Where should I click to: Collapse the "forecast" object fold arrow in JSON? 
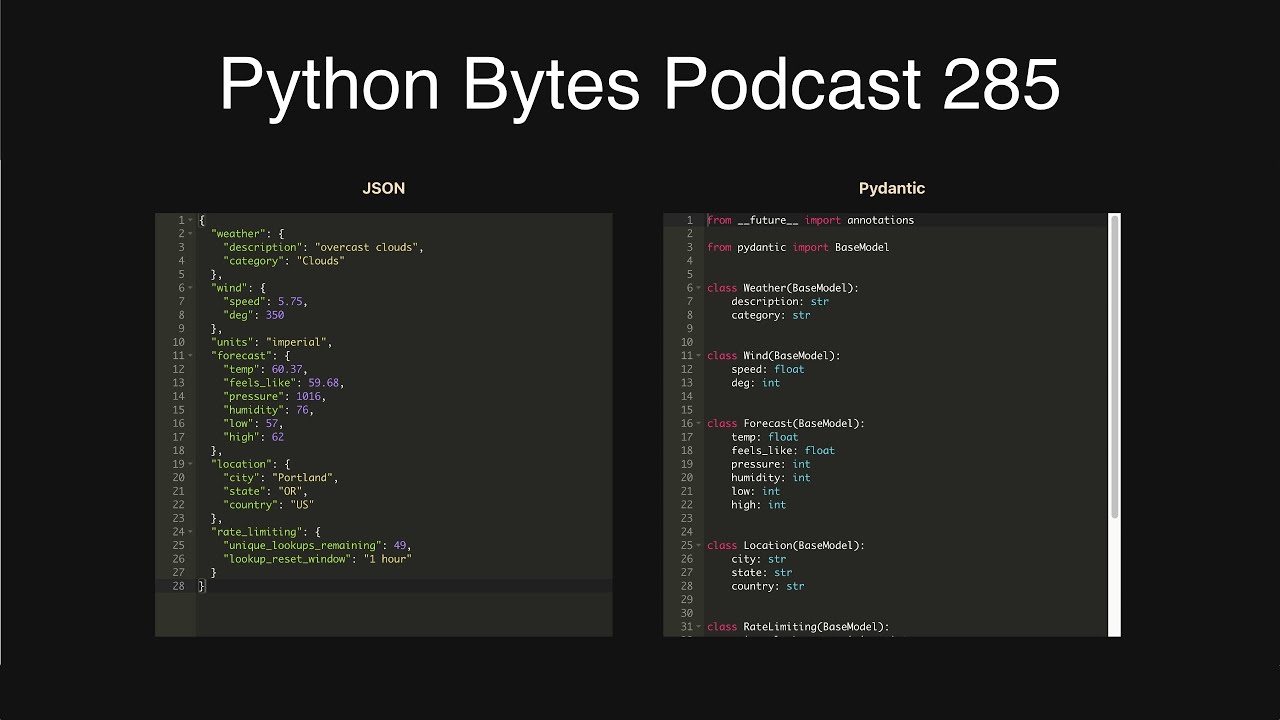(190, 356)
